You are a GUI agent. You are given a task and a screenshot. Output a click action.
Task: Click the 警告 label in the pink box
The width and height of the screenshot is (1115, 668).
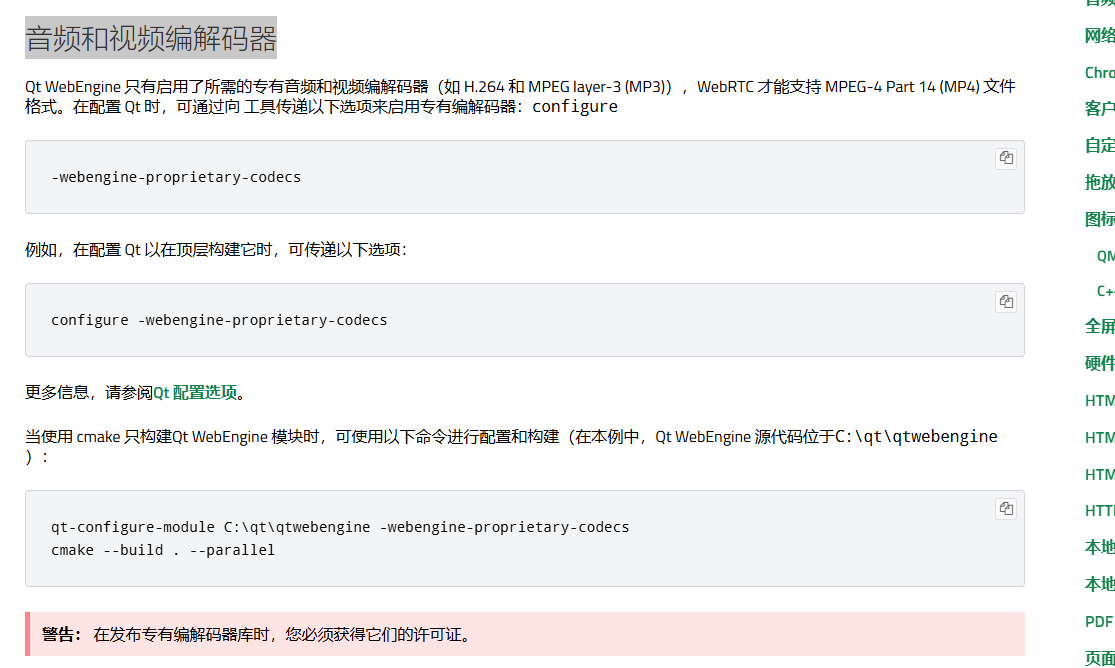(x=61, y=635)
